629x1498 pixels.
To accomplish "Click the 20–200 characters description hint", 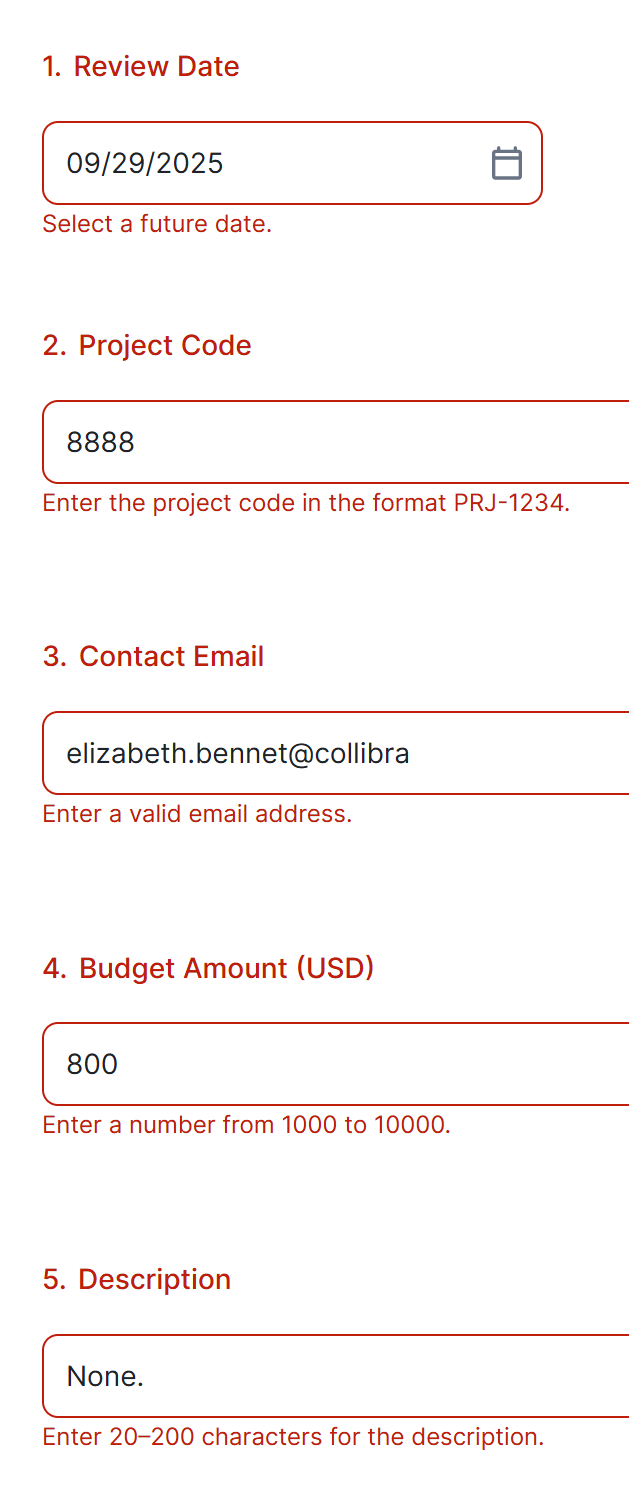I will point(293,1436).
